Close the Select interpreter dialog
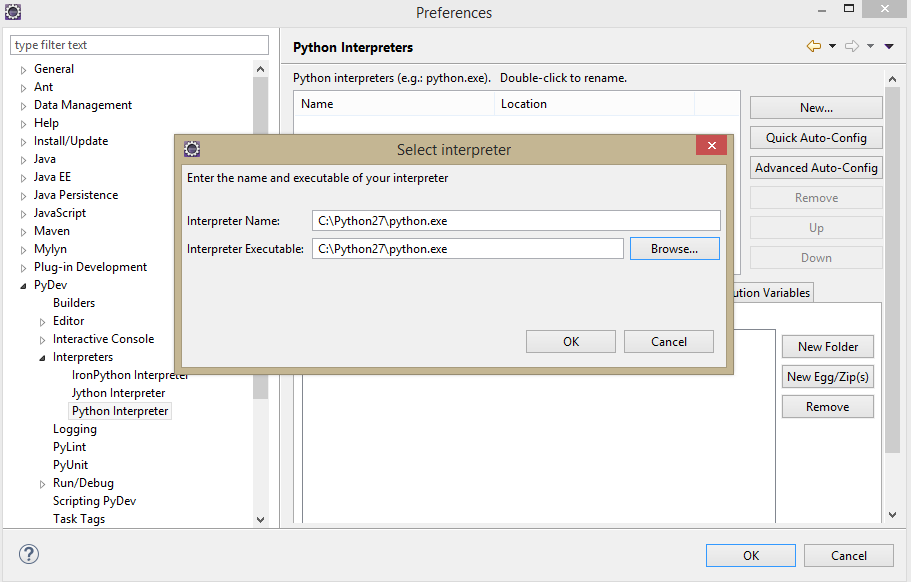Viewport: 911px width, 582px height. [x=711, y=145]
